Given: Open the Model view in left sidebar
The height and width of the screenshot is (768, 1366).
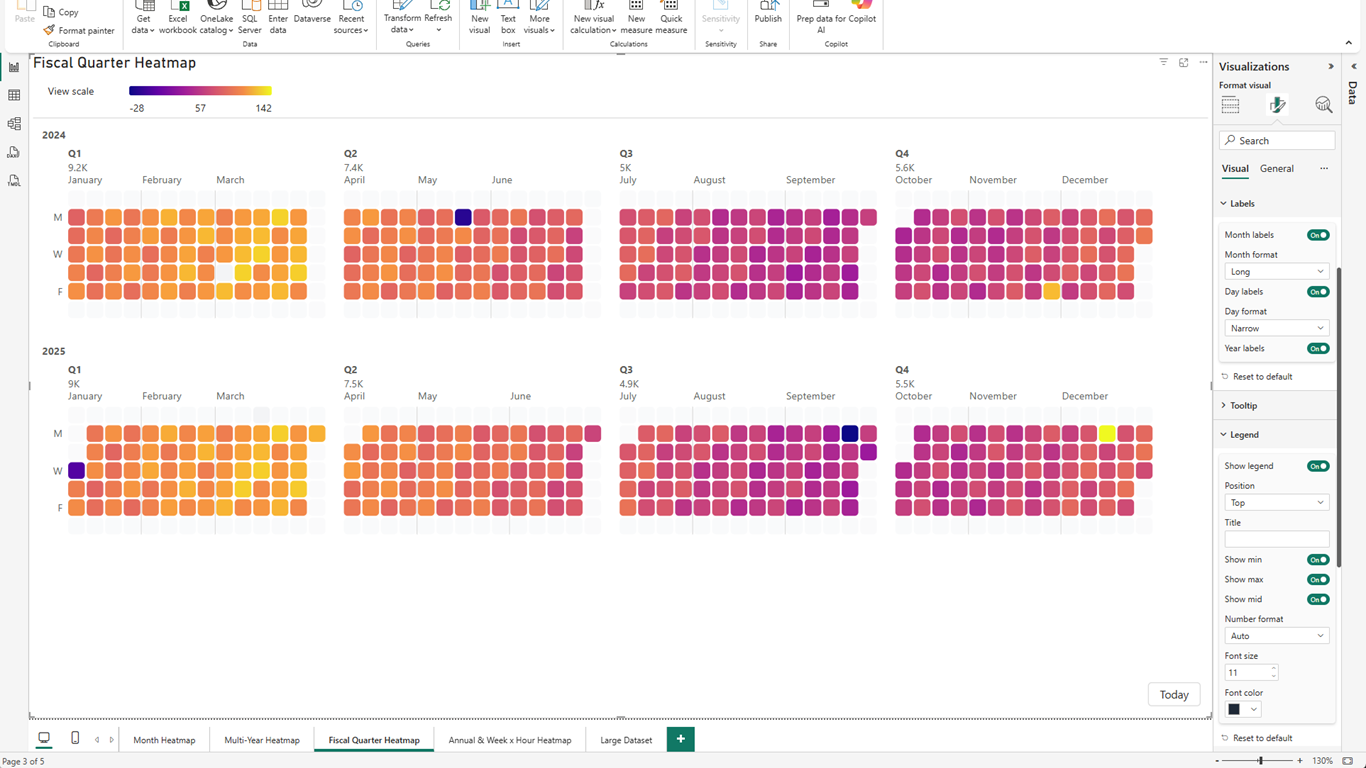Looking at the screenshot, I should 14,124.
